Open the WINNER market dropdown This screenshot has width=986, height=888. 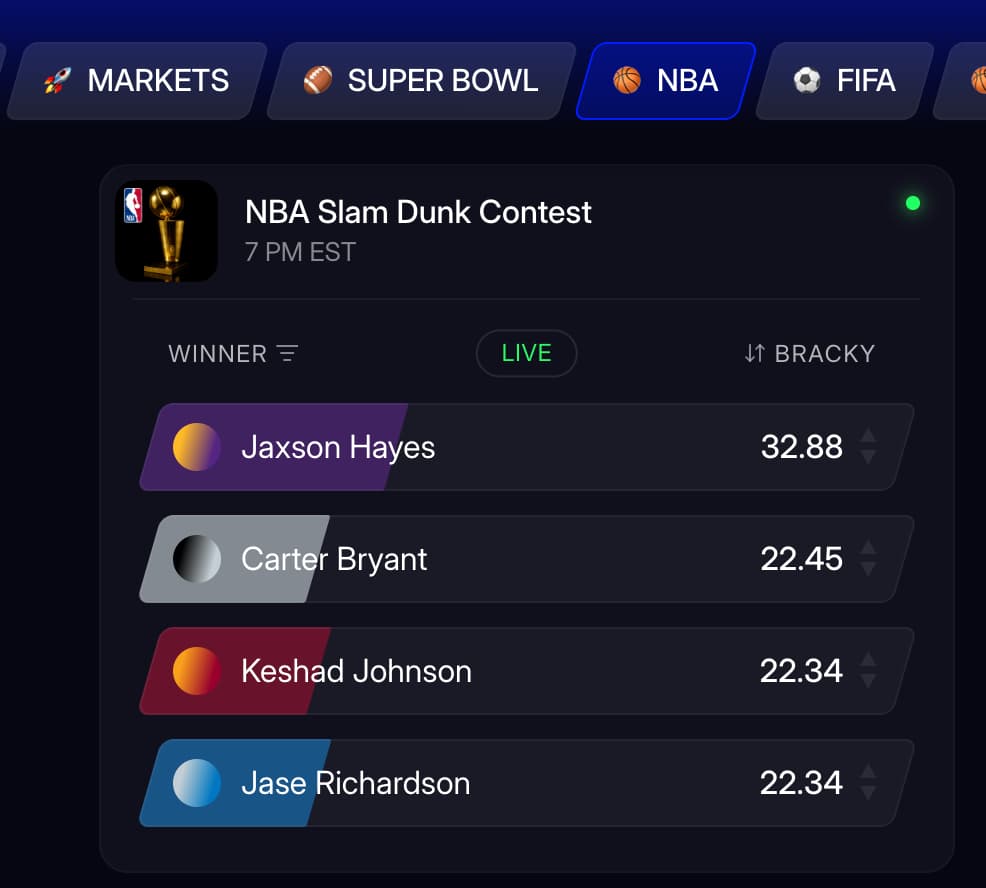tap(218, 354)
